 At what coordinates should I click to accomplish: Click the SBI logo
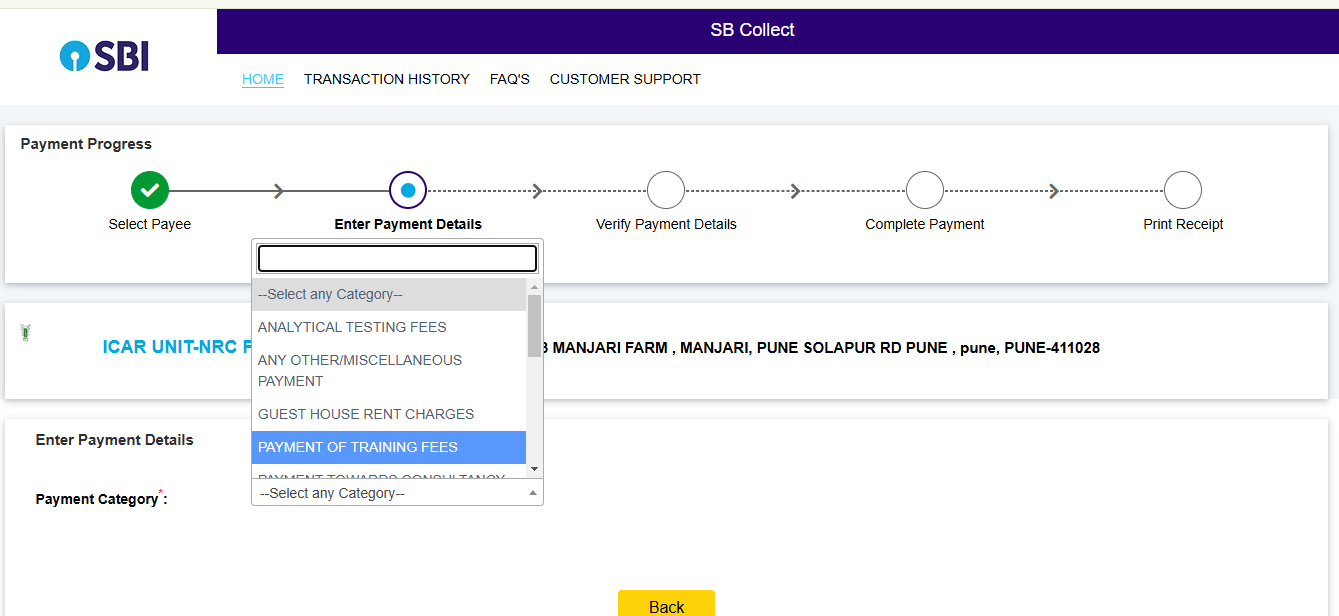[104, 57]
